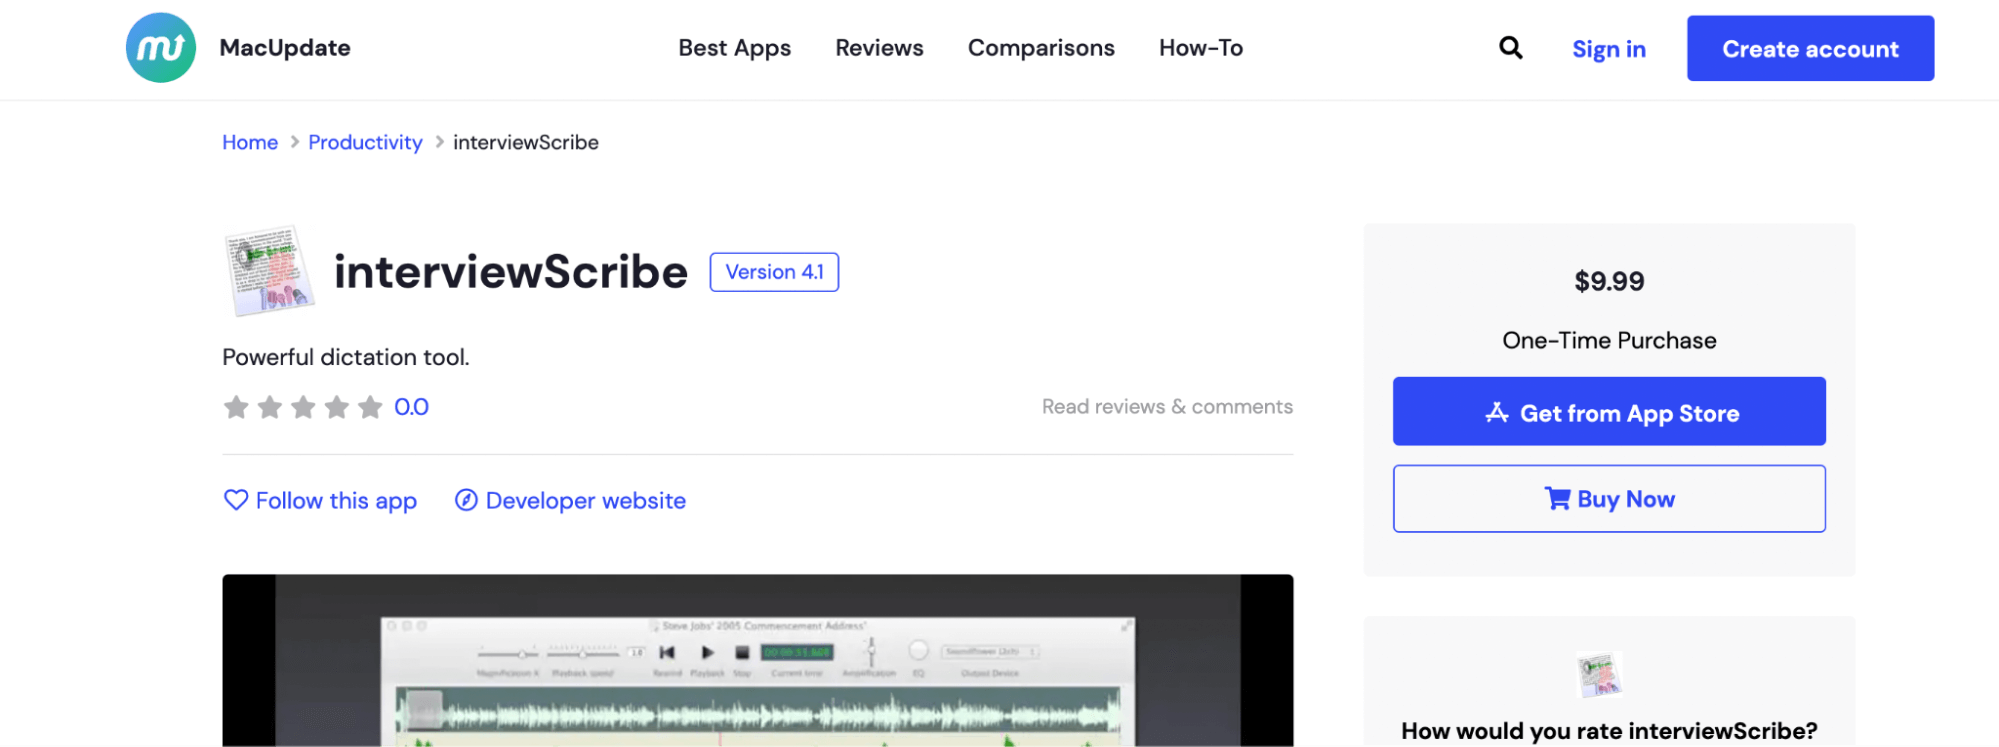Click the play button in screenshot preview
The image size is (1999, 747).
coord(707,653)
